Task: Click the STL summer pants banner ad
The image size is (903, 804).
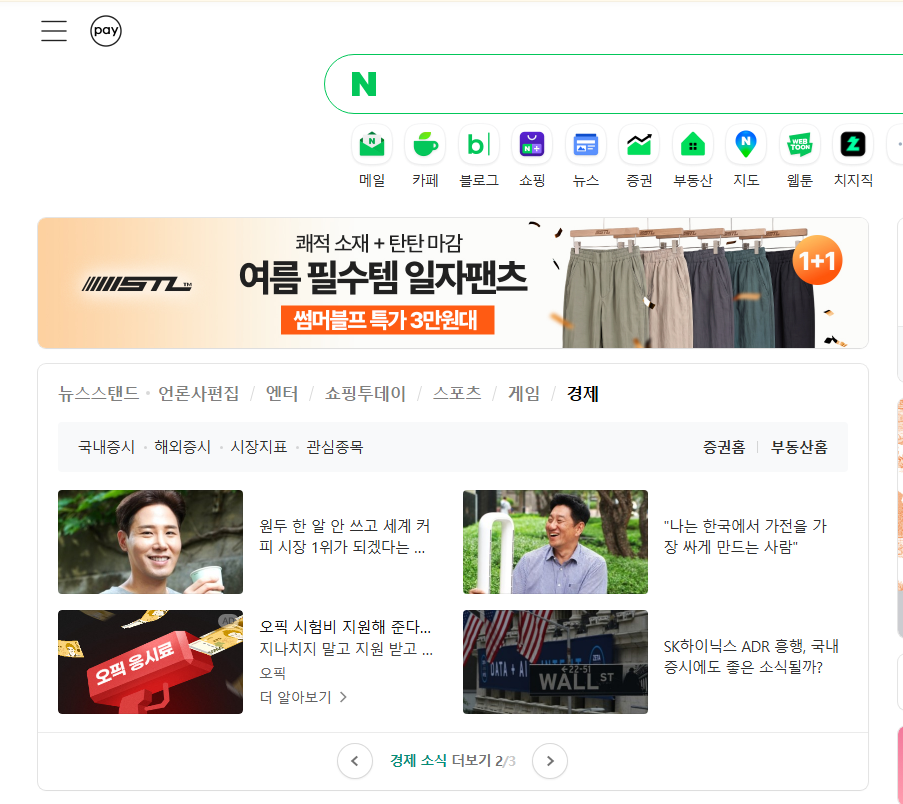Action: 453,283
